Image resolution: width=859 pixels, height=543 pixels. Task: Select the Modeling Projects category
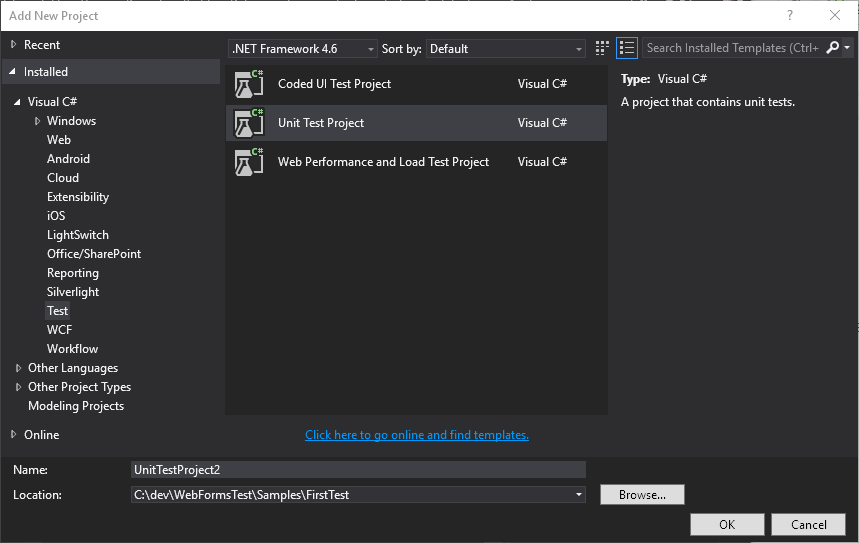(76, 406)
